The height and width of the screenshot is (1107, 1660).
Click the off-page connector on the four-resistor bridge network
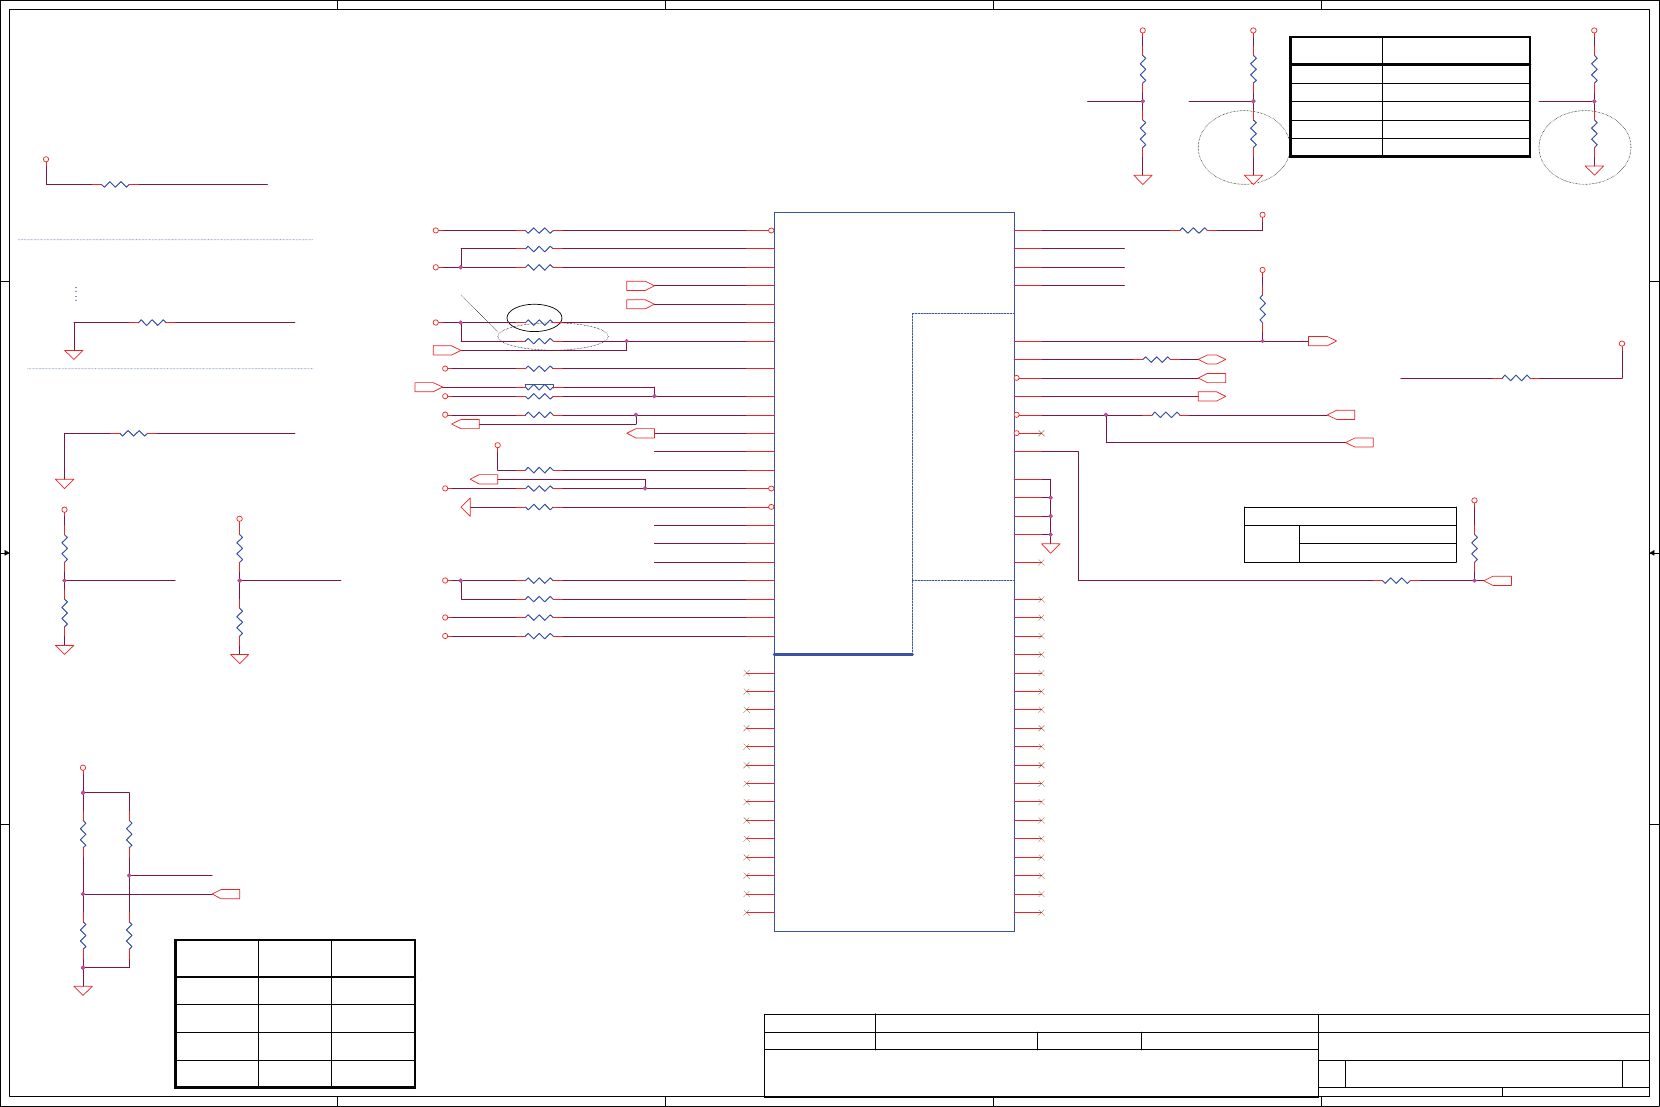tap(227, 894)
